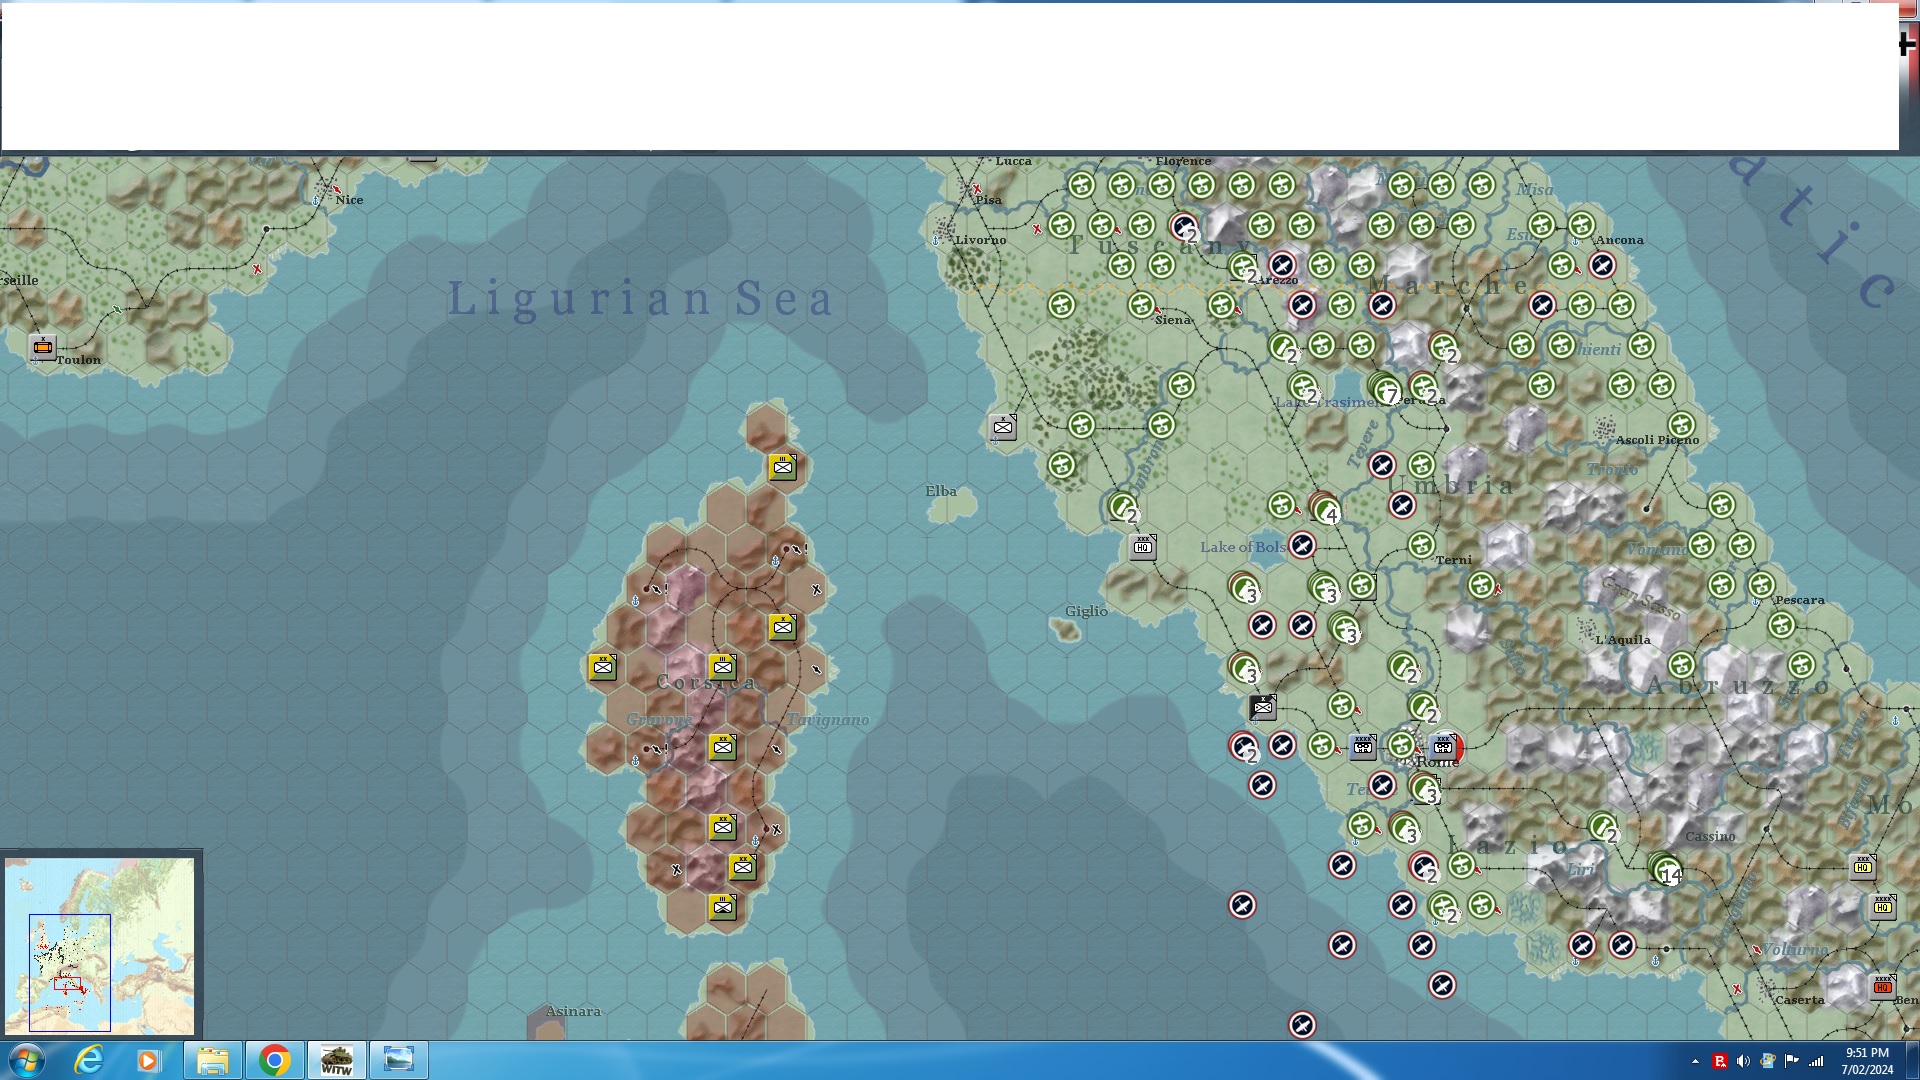1920x1080 pixels.
Task: Select yellow infantry counter at Corsica's southern tip
Action: [723, 907]
